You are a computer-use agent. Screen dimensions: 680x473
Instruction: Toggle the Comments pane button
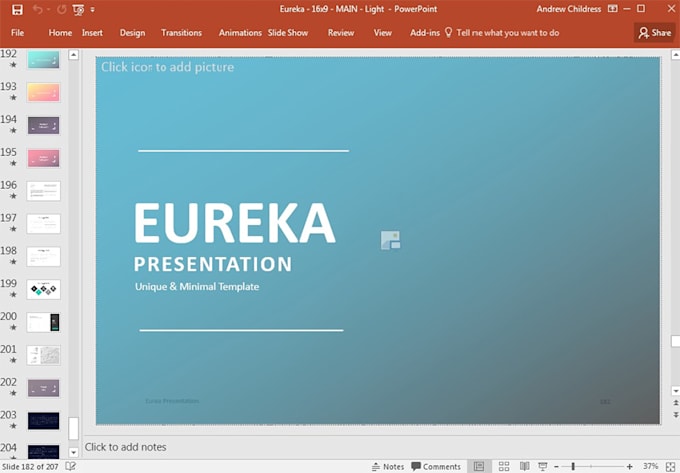(x=436, y=466)
